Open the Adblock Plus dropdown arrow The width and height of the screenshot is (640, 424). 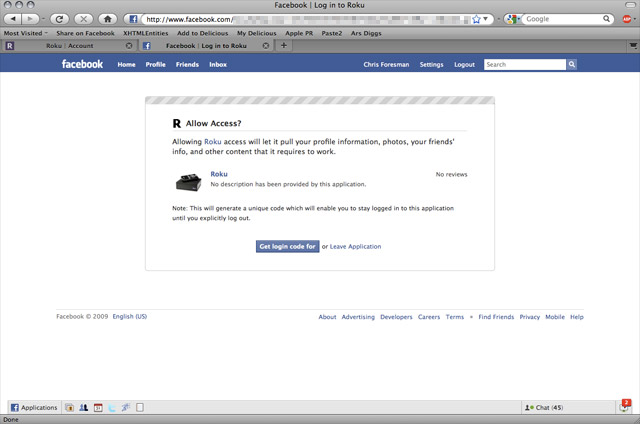coord(635,19)
